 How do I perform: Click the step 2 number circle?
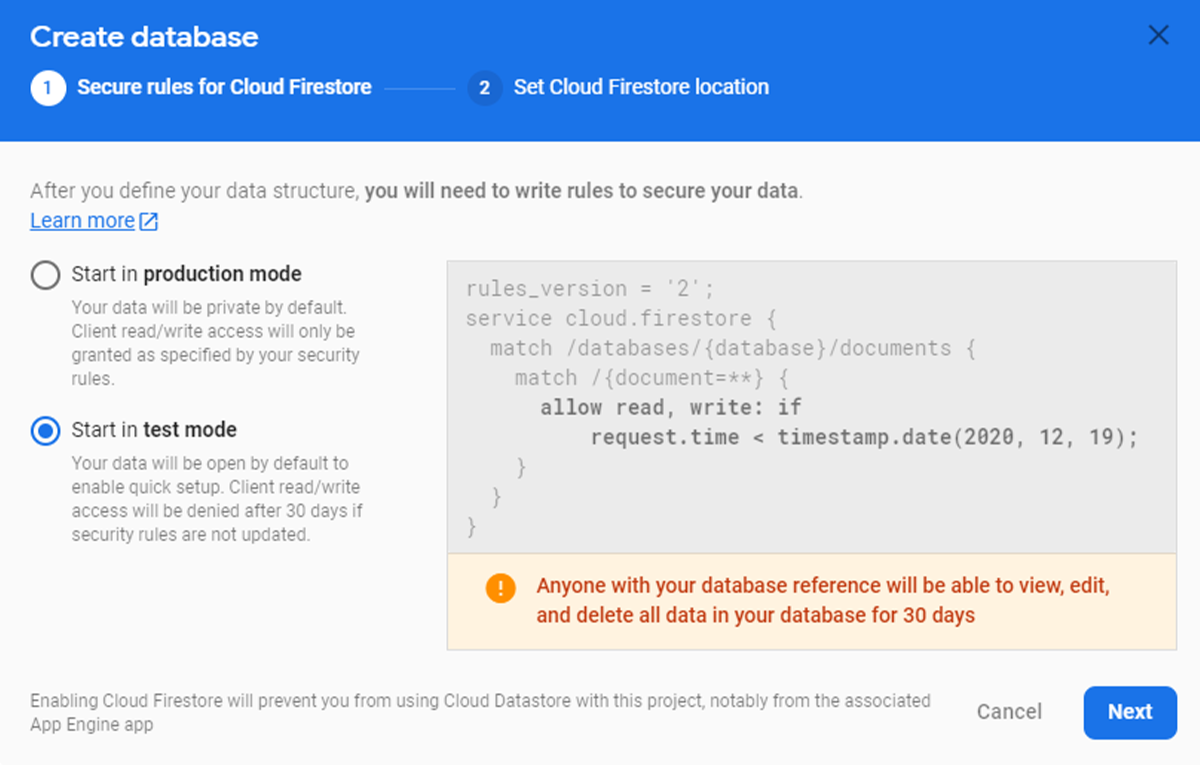pos(484,88)
